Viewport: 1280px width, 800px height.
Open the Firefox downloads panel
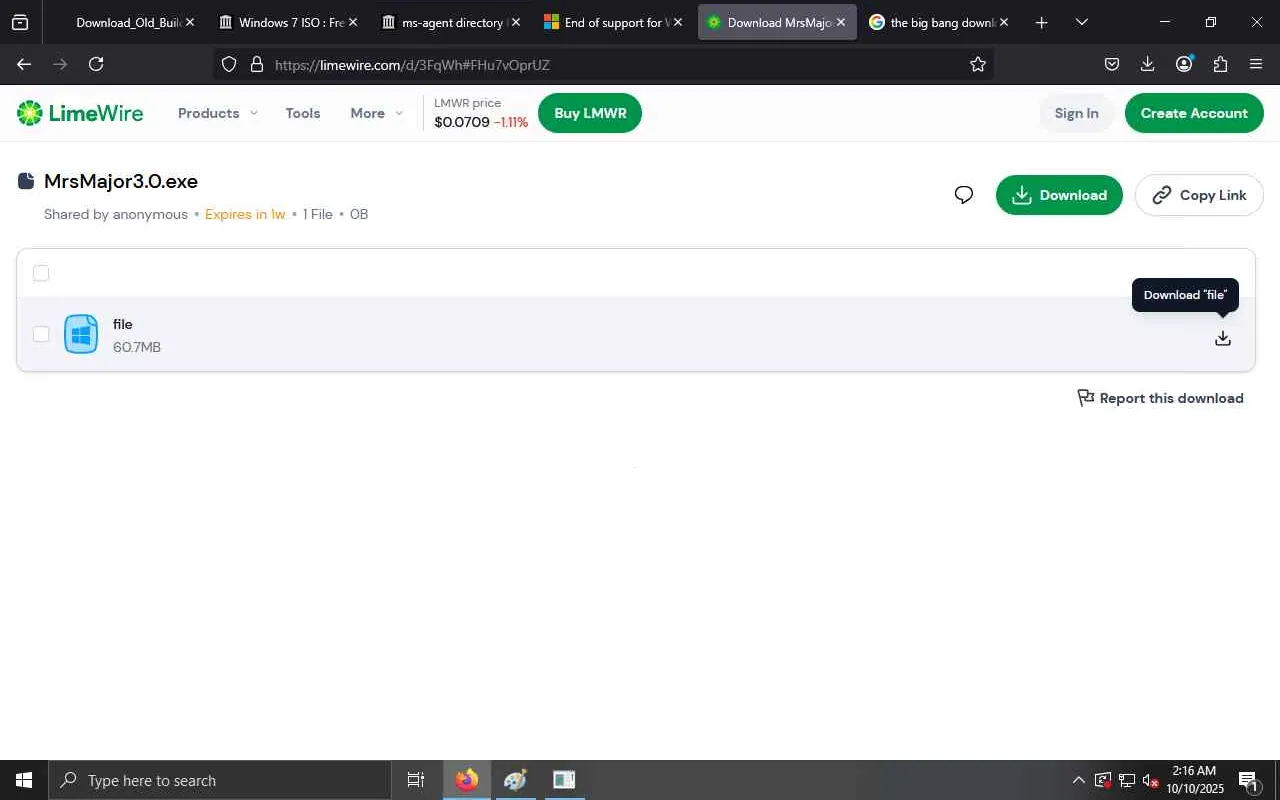1148,64
